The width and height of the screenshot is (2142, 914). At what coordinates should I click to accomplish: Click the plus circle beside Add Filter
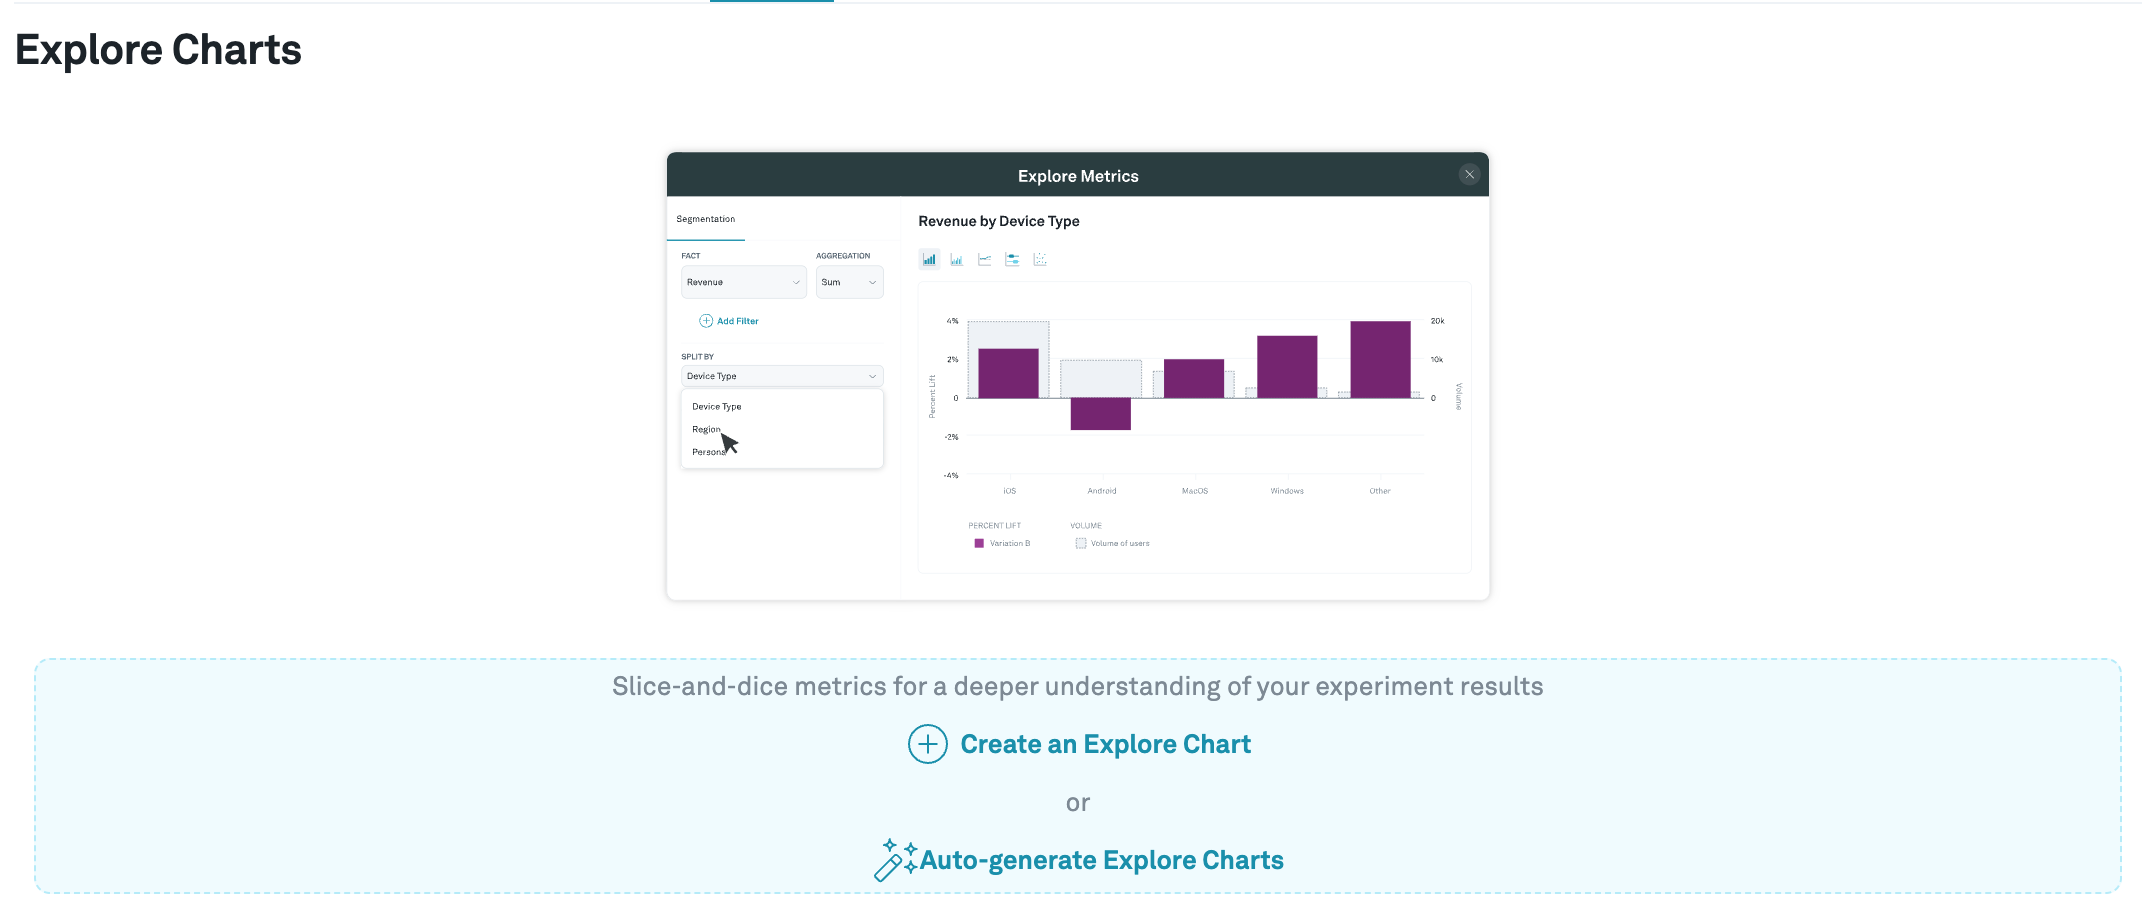[706, 321]
